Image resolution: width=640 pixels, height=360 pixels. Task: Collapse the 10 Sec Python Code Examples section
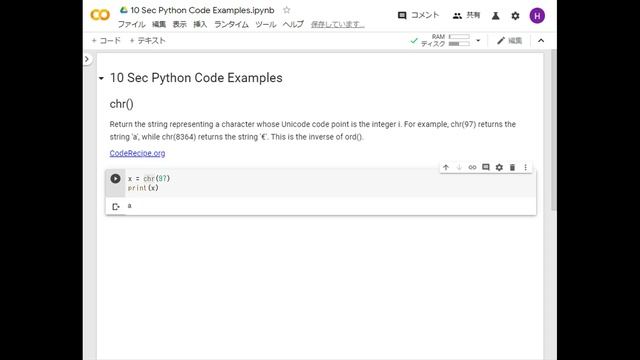(101, 78)
